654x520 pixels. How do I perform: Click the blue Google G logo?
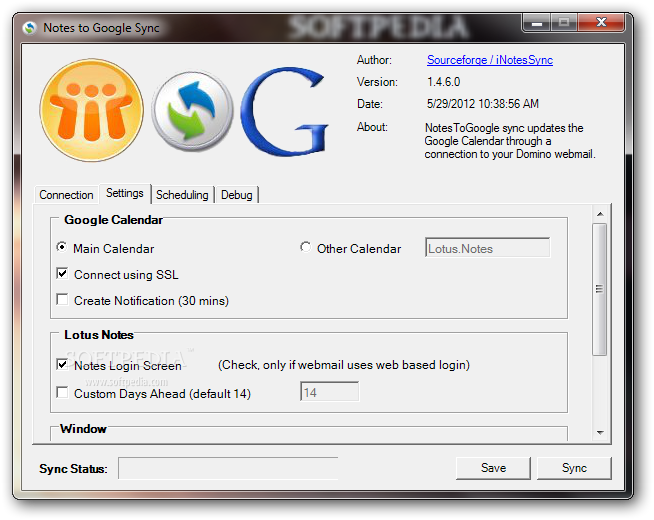coord(284,111)
